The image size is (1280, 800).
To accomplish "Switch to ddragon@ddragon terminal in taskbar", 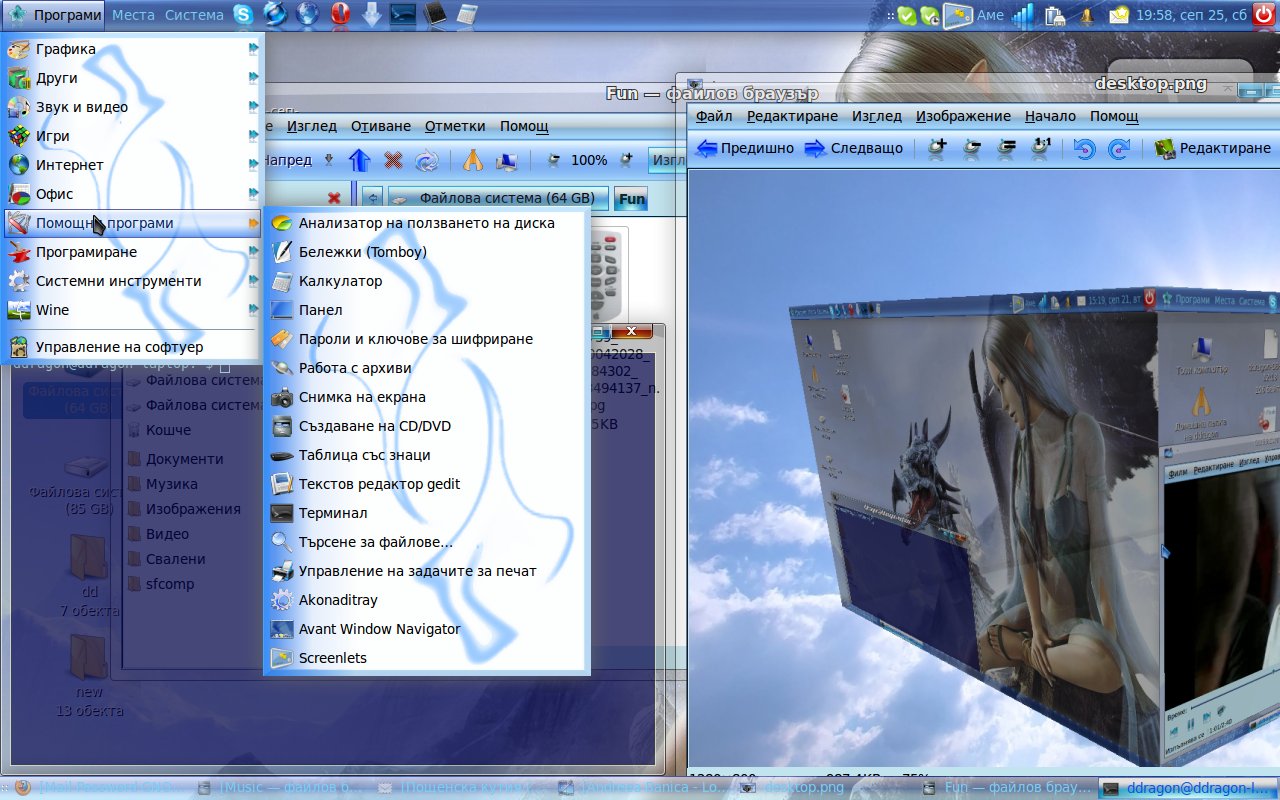I will 1187,788.
